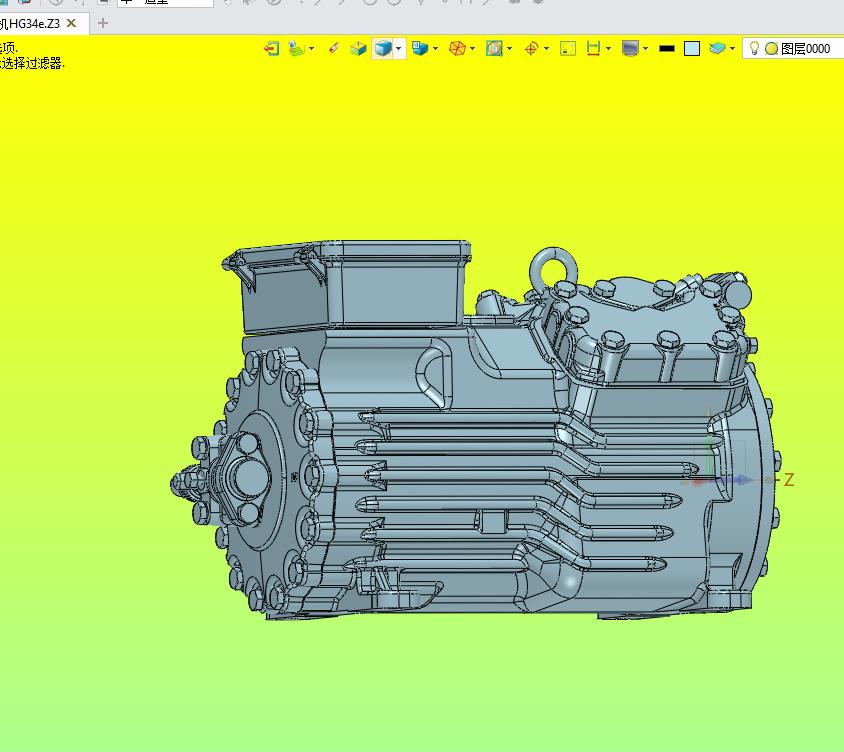Click the red crosshair target icon

point(531,49)
